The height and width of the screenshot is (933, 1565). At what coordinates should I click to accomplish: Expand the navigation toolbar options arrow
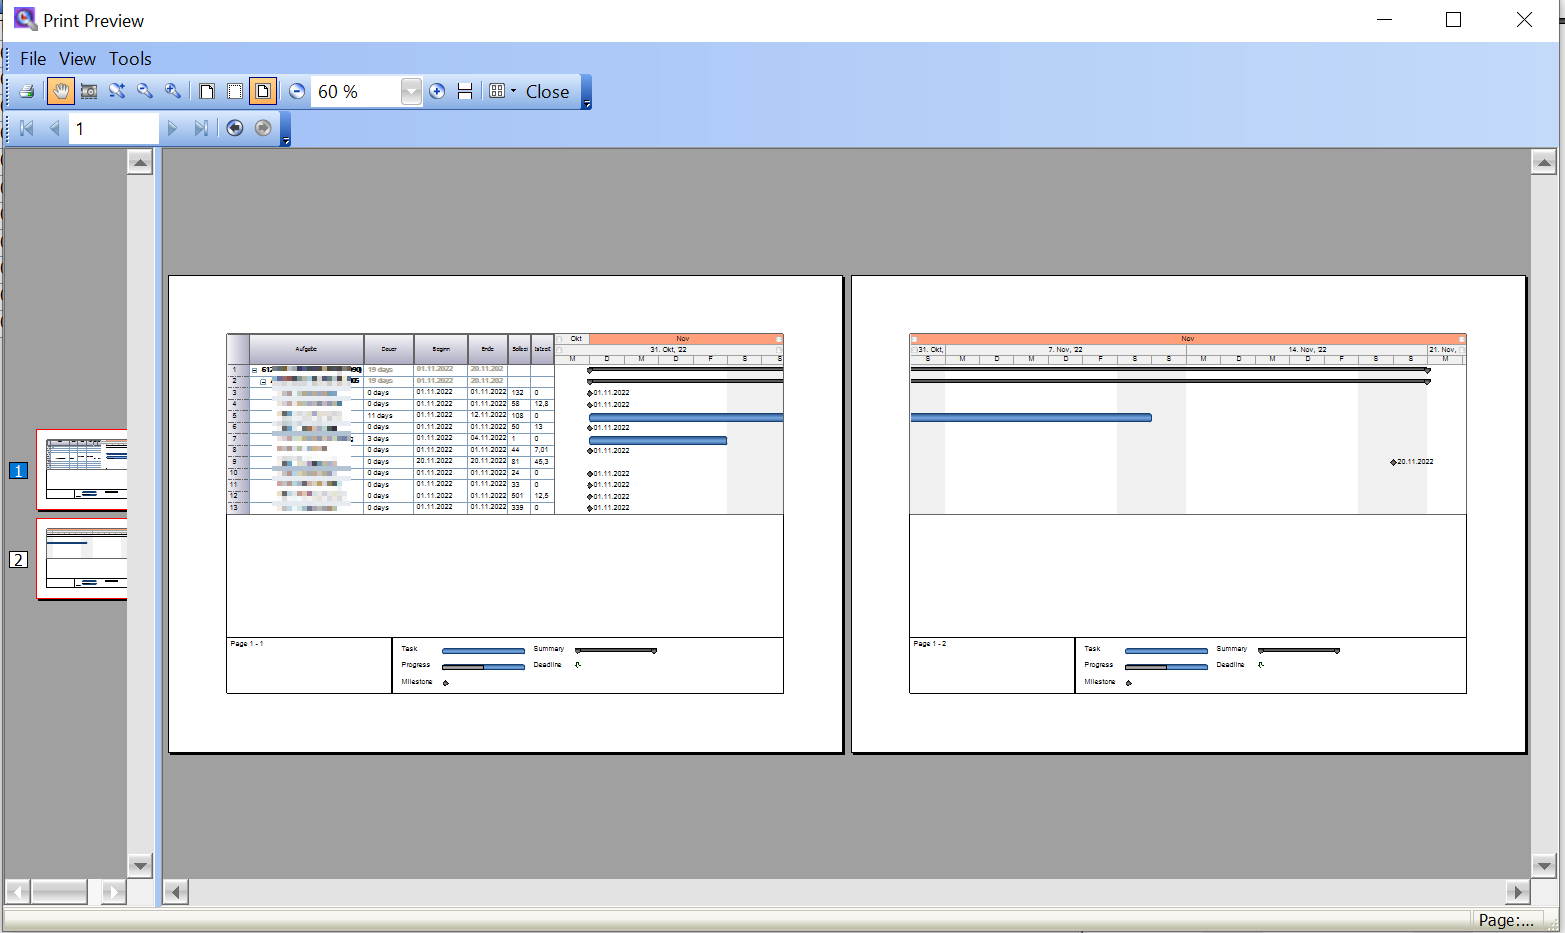coord(286,141)
